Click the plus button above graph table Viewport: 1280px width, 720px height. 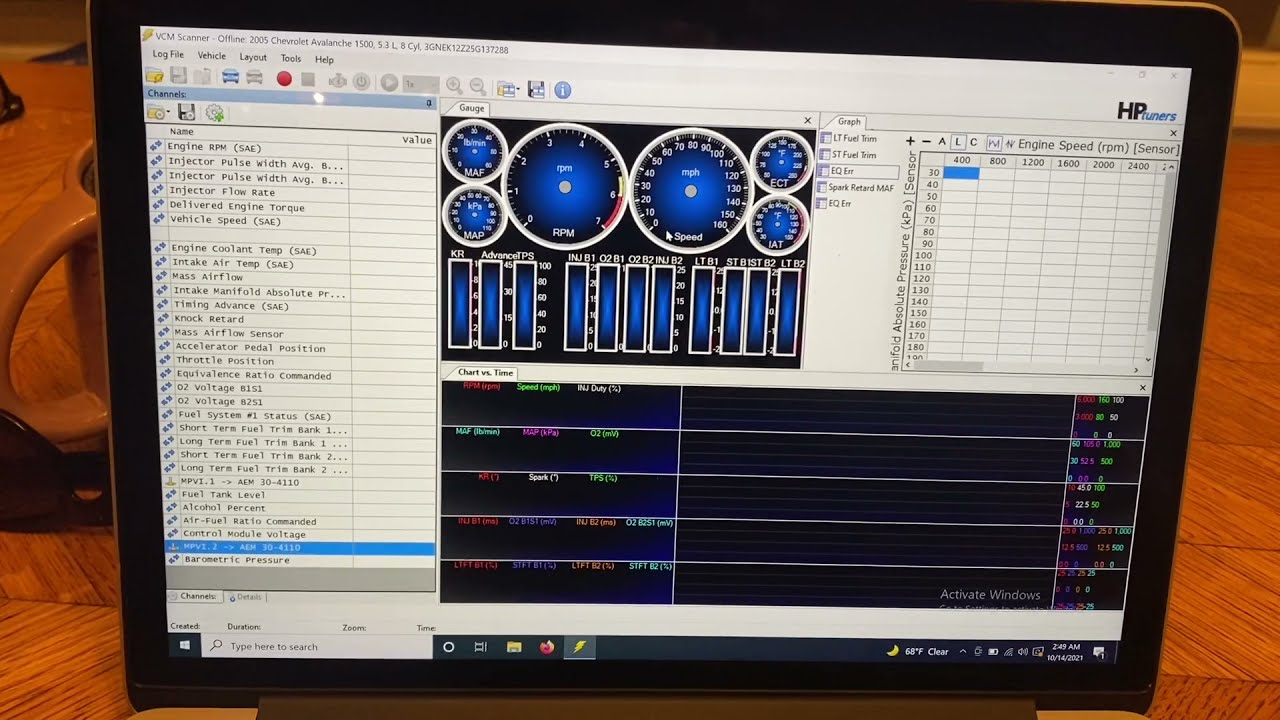pos(910,141)
